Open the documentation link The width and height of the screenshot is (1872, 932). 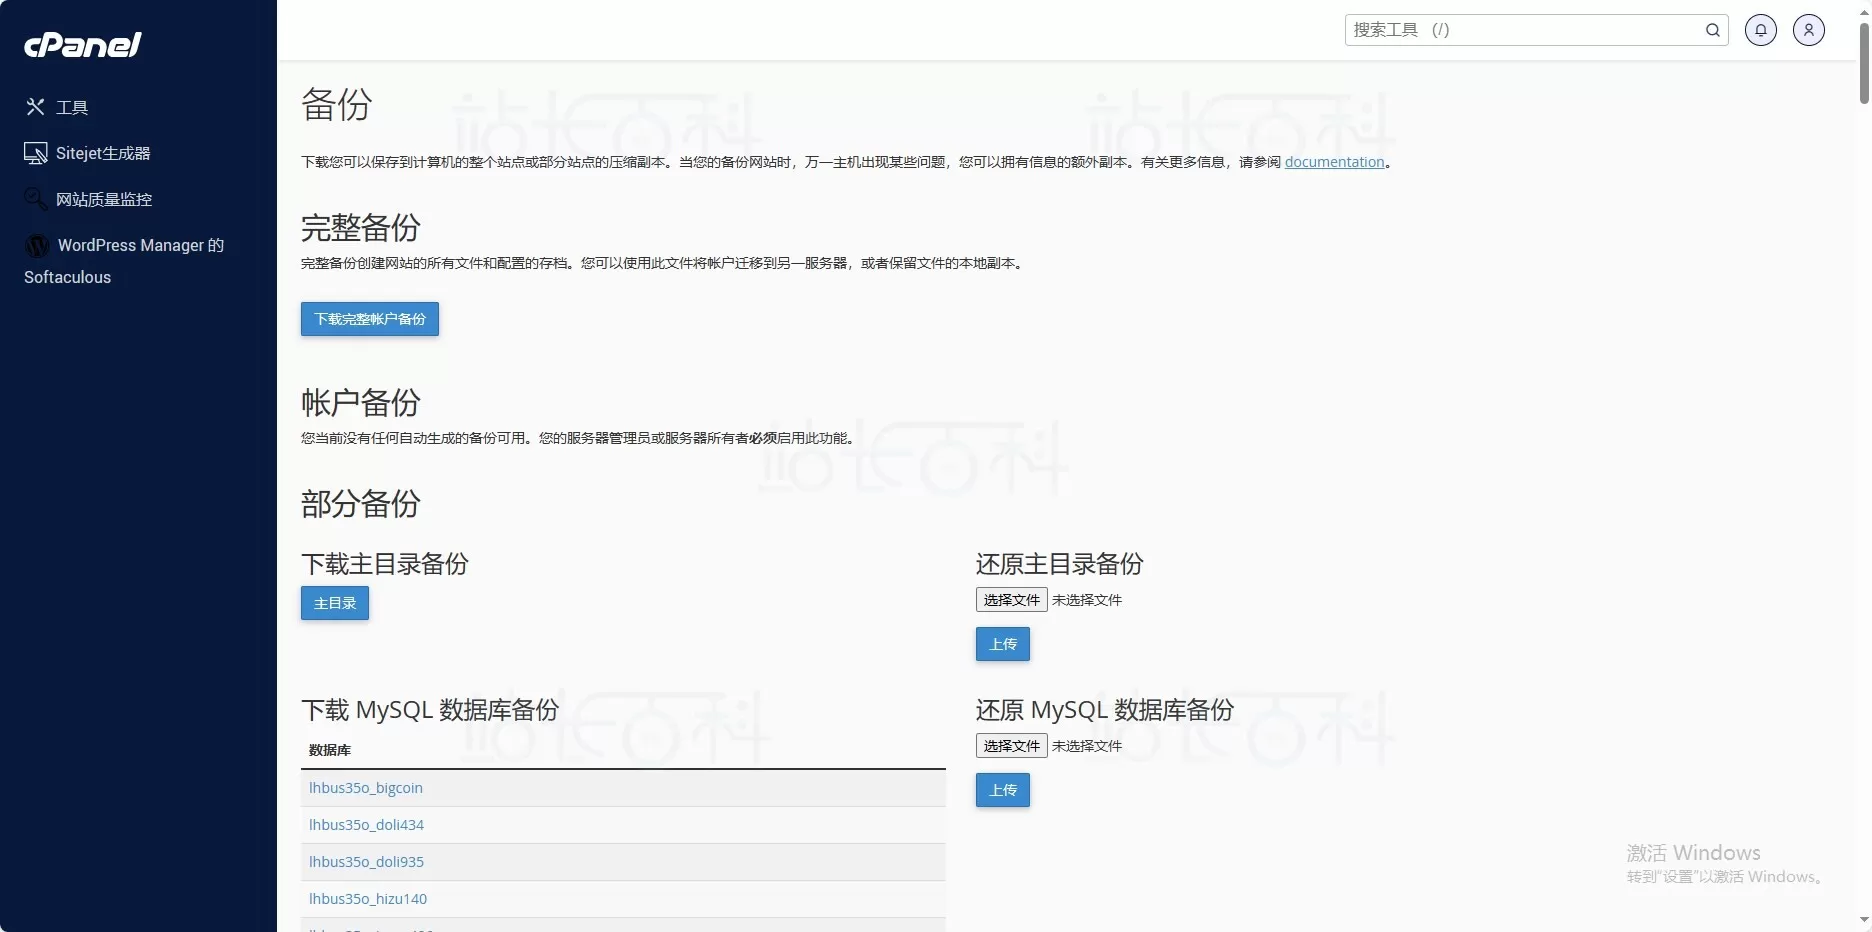coord(1334,161)
